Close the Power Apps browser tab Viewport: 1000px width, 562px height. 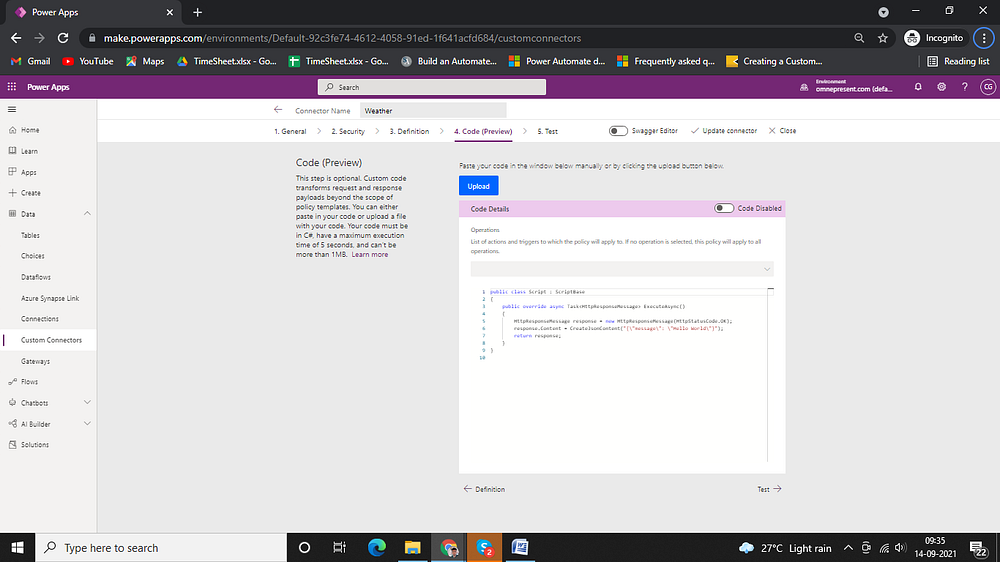[170, 12]
